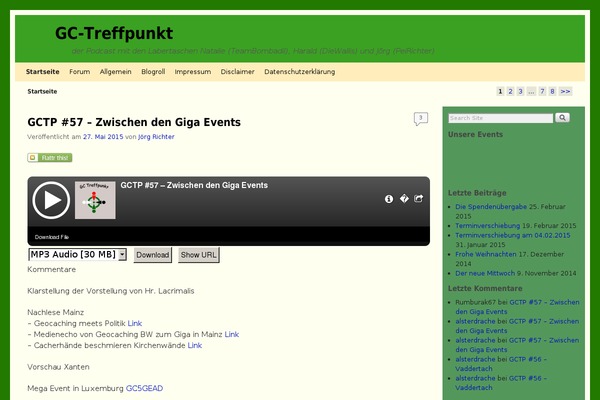Open sidebar post Die Spendenübergabe
This screenshot has width=600, height=400.
point(491,207)
